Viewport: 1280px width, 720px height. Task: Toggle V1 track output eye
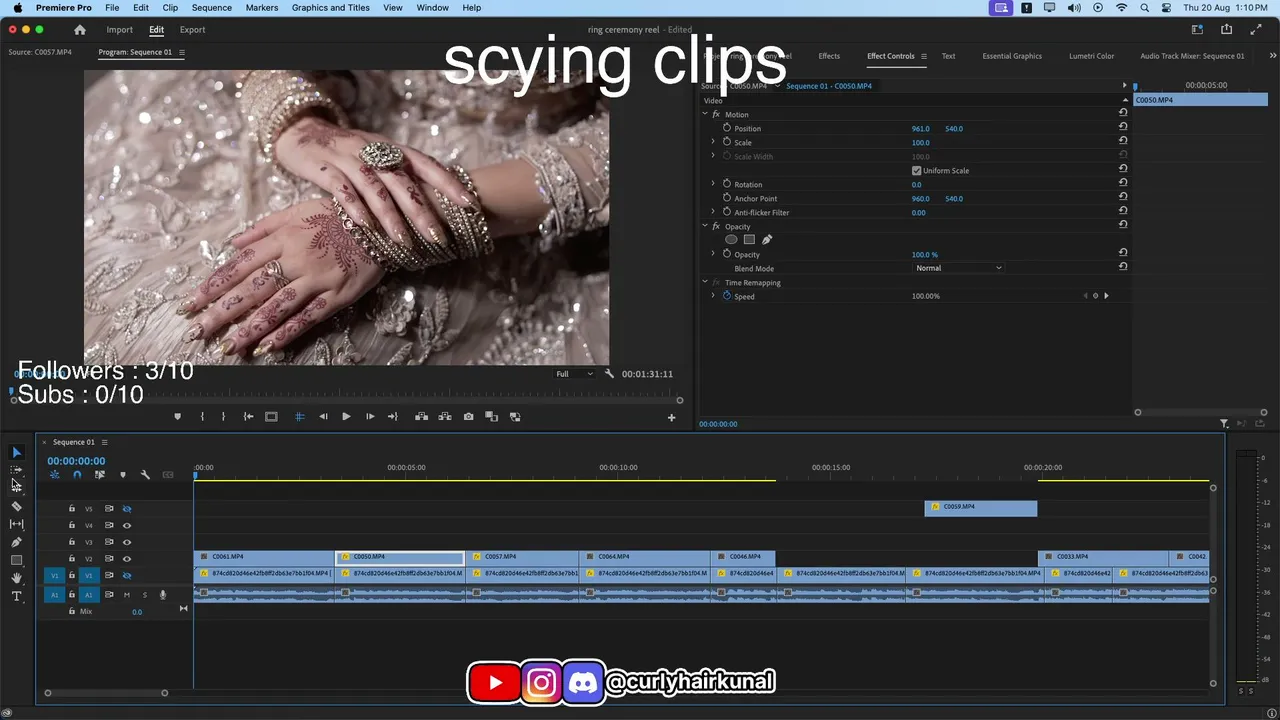(x=127, y=576)
